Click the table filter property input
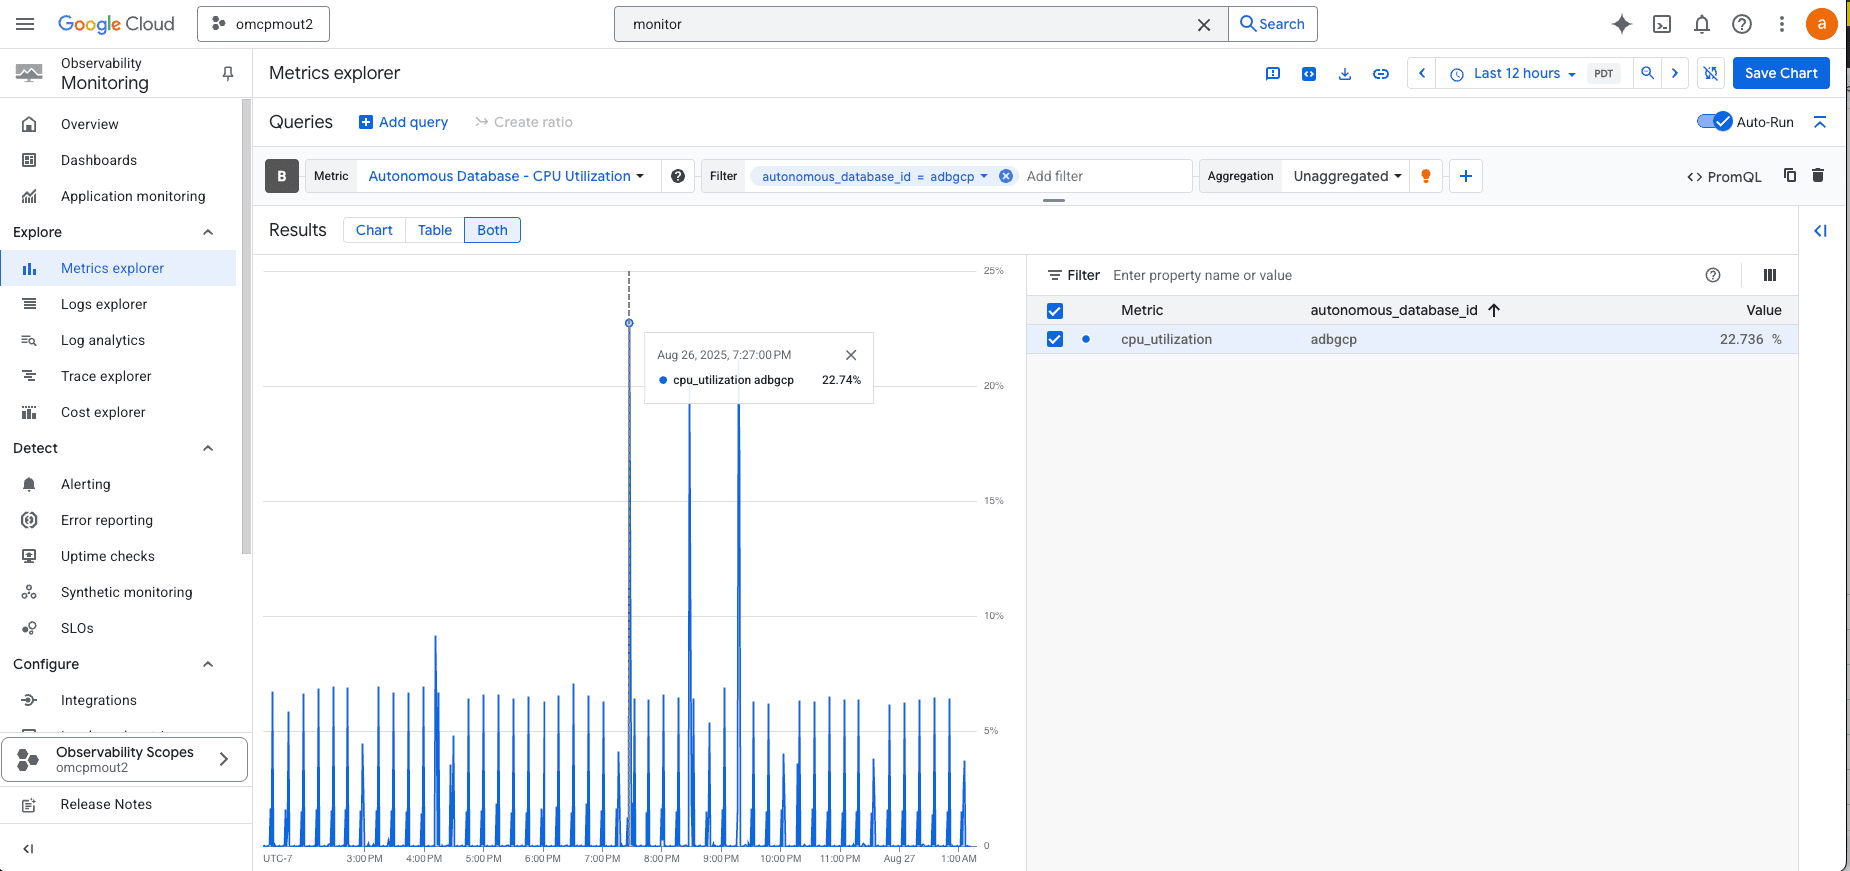1850x871 pixels. [x=1400, y=275]
